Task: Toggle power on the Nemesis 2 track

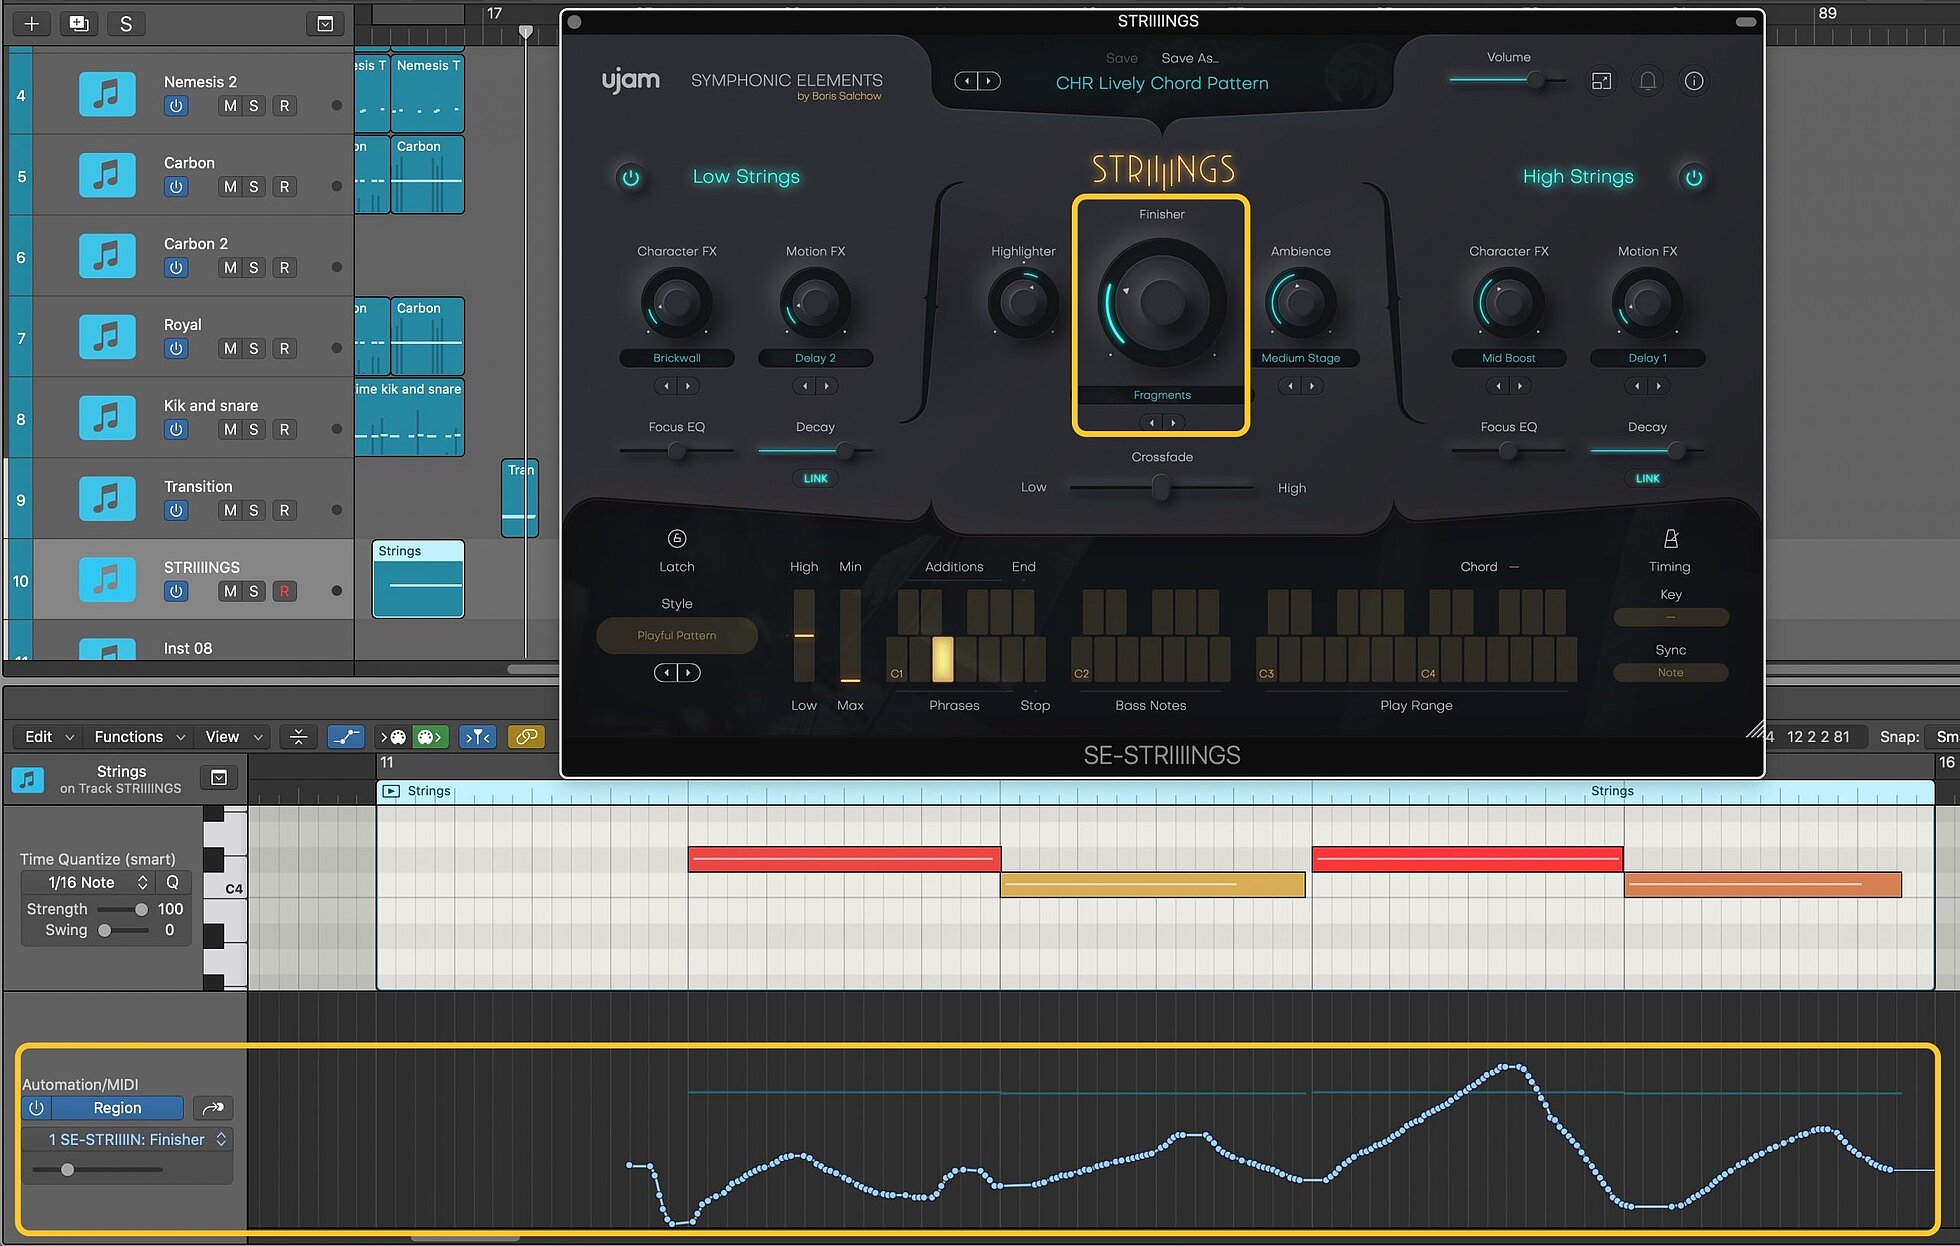Action: tap(176, 106)
